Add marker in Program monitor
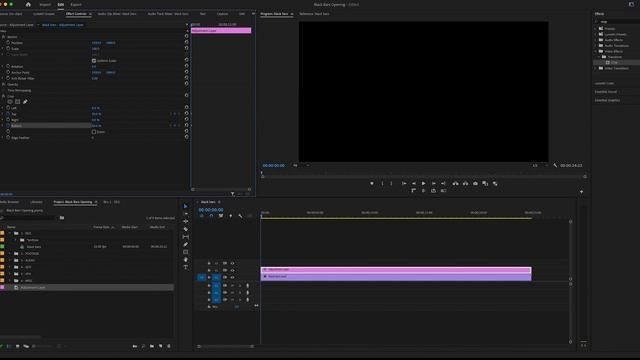This screenshot has height=360, width=640. [x=371, y=184]
